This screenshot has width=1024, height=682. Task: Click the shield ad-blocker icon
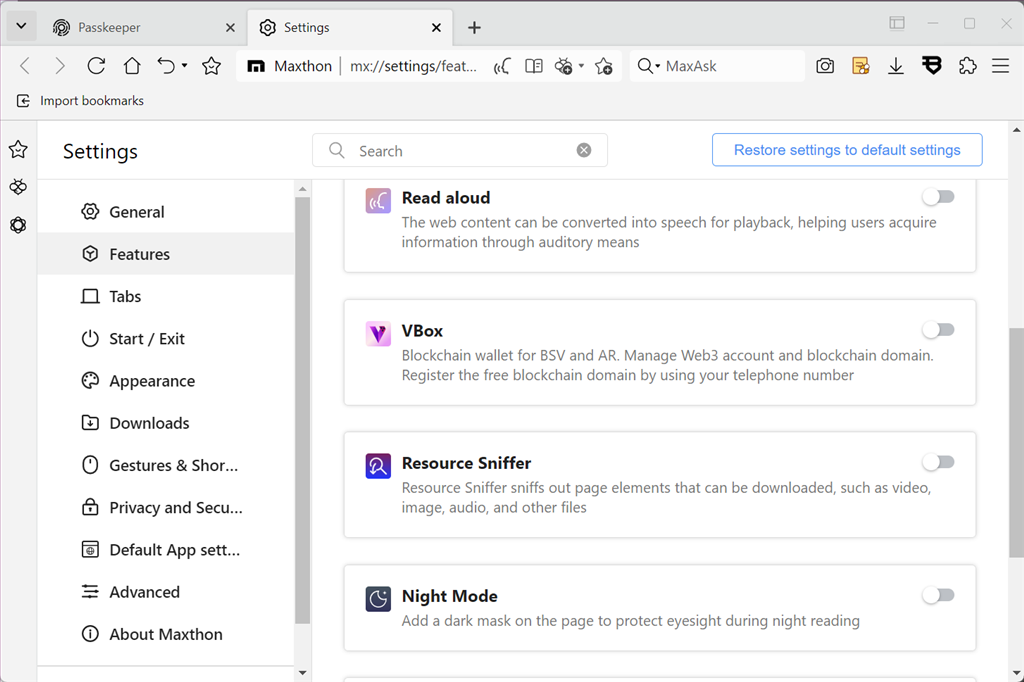[x=932, y=65]
